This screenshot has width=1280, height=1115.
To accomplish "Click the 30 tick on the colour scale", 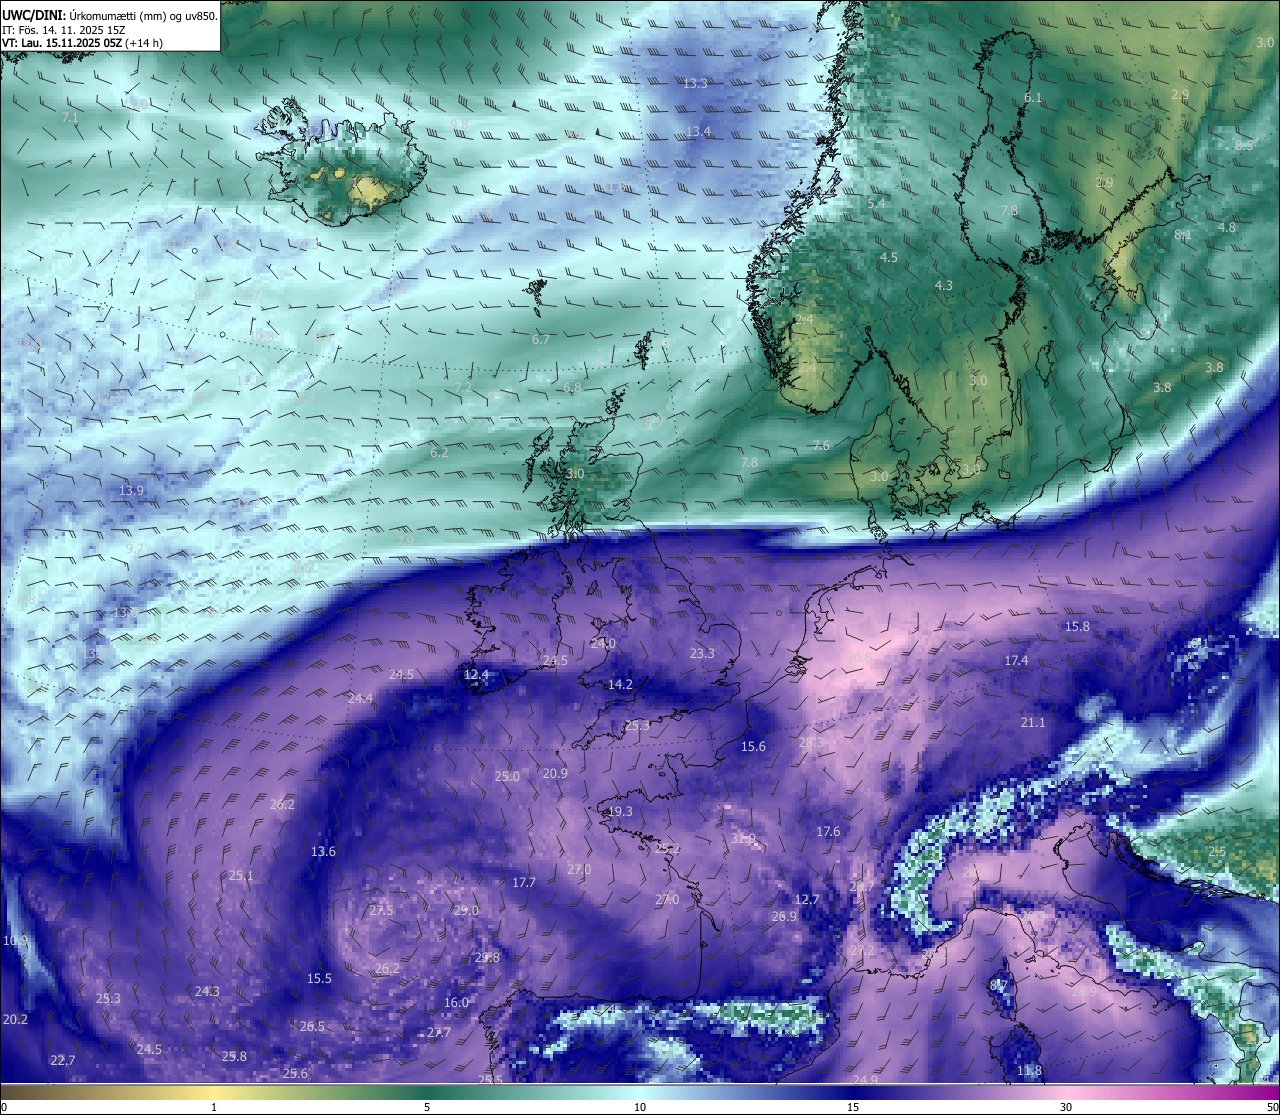I will (1066, 1107).
